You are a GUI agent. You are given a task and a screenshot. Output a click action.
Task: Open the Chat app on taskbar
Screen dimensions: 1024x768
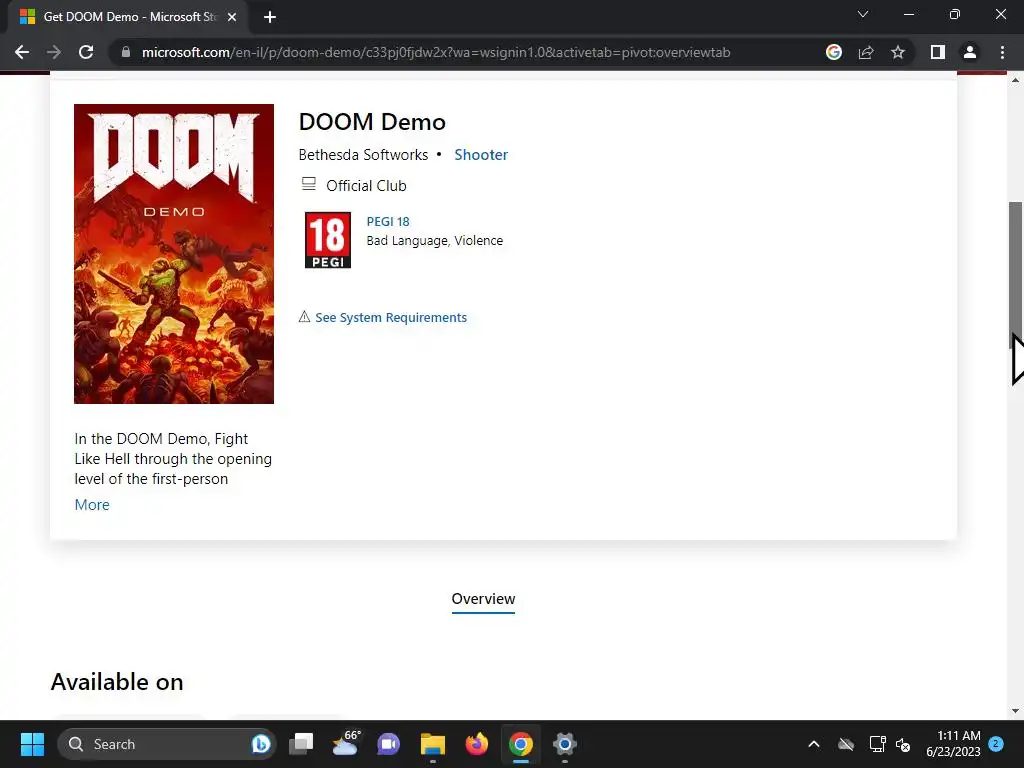click(x=389, y=744)
